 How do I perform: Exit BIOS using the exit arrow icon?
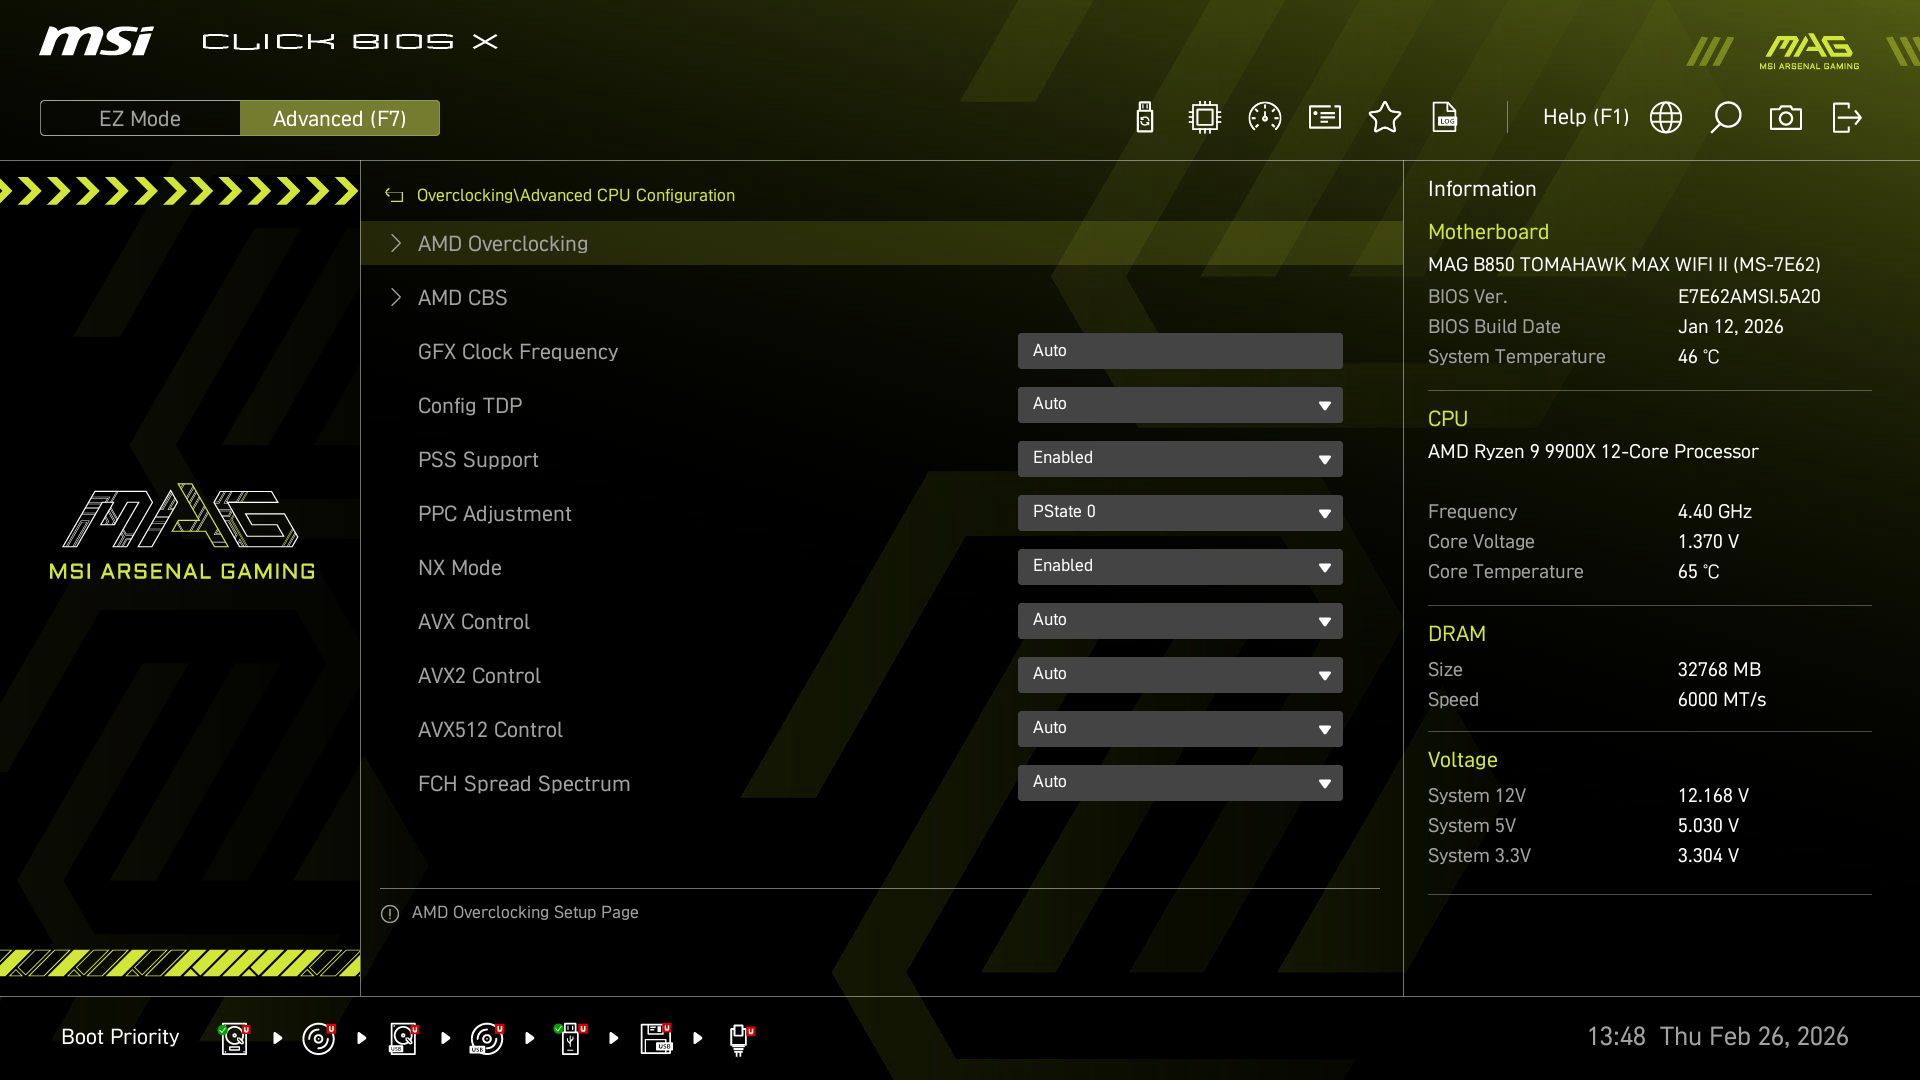coord(1846,117)
